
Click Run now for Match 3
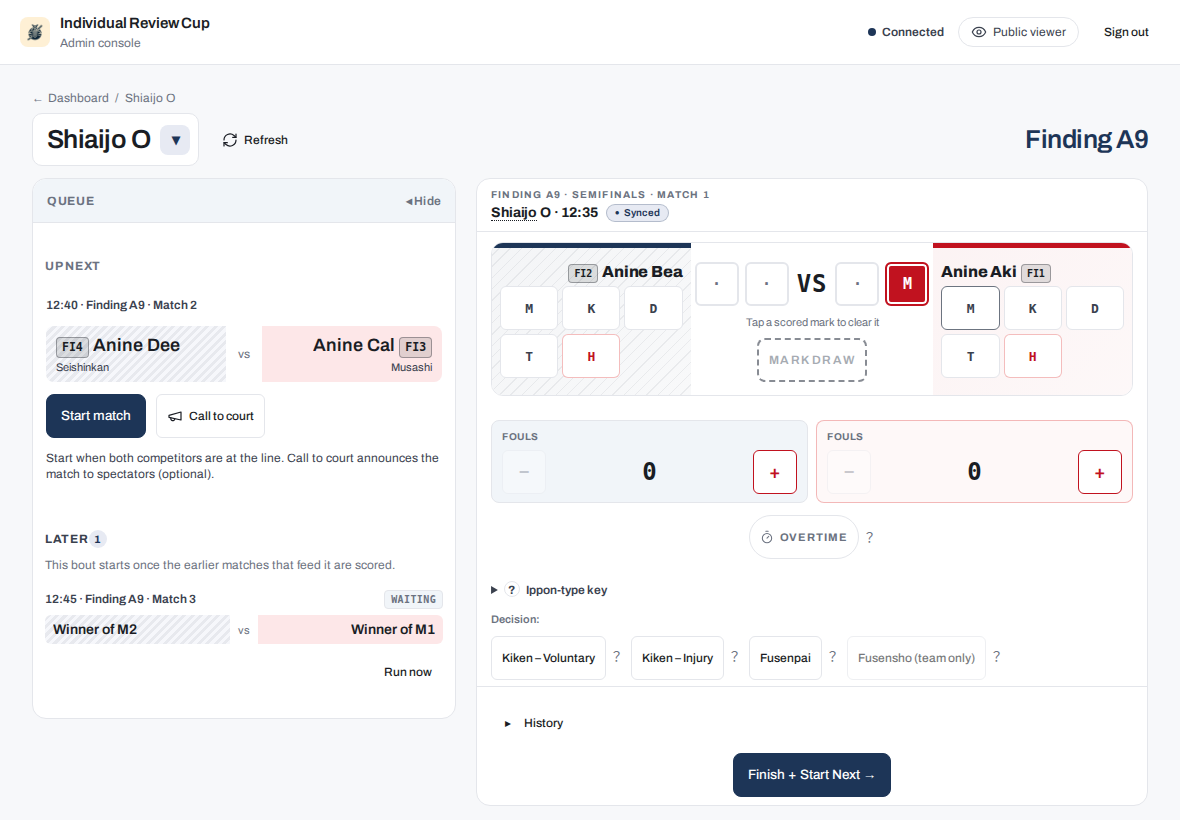point(407,672)
